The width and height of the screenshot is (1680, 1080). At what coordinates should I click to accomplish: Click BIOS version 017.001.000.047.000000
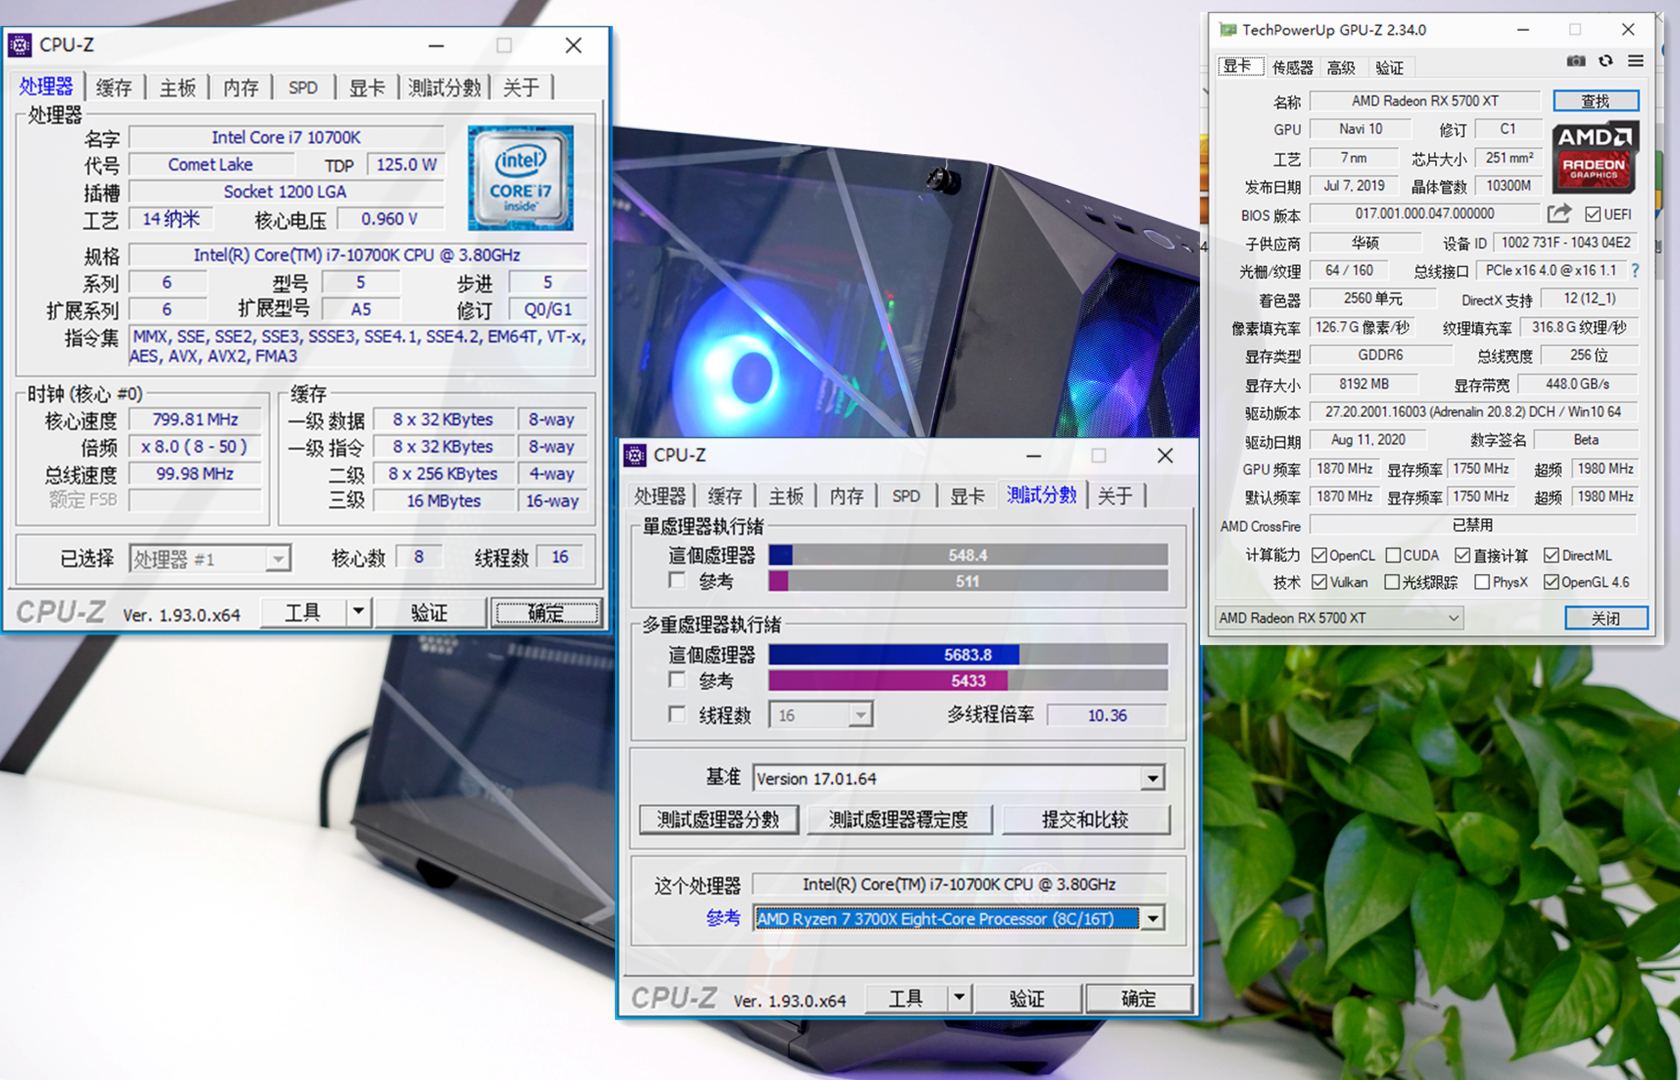(1425, 214)
